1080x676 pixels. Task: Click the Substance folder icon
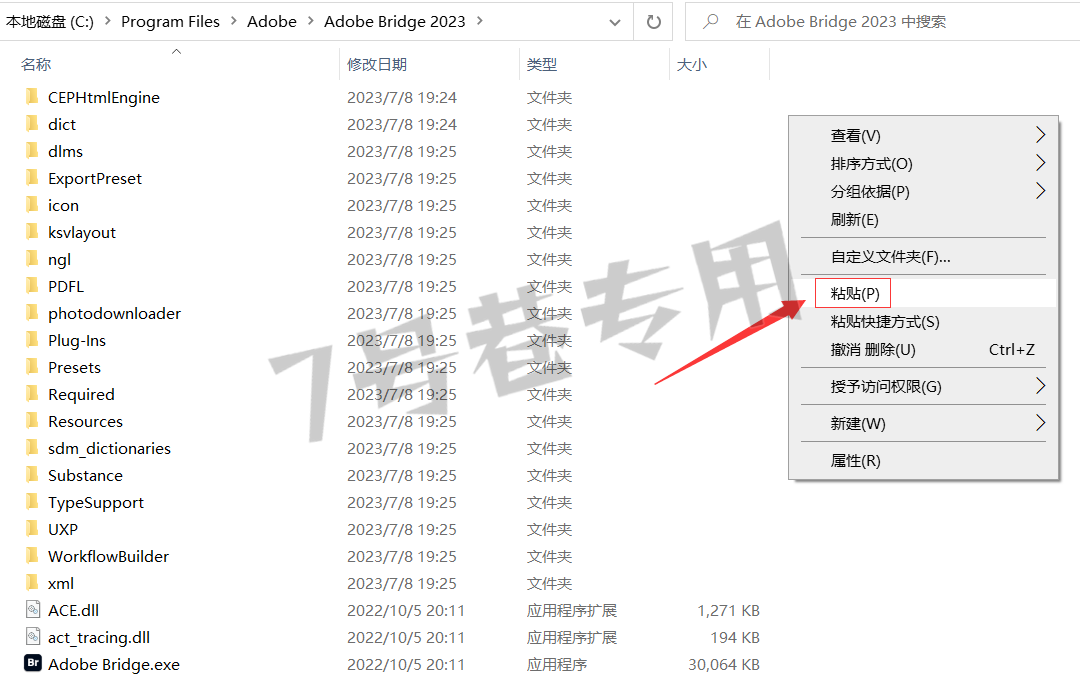(x=32, y=475)
